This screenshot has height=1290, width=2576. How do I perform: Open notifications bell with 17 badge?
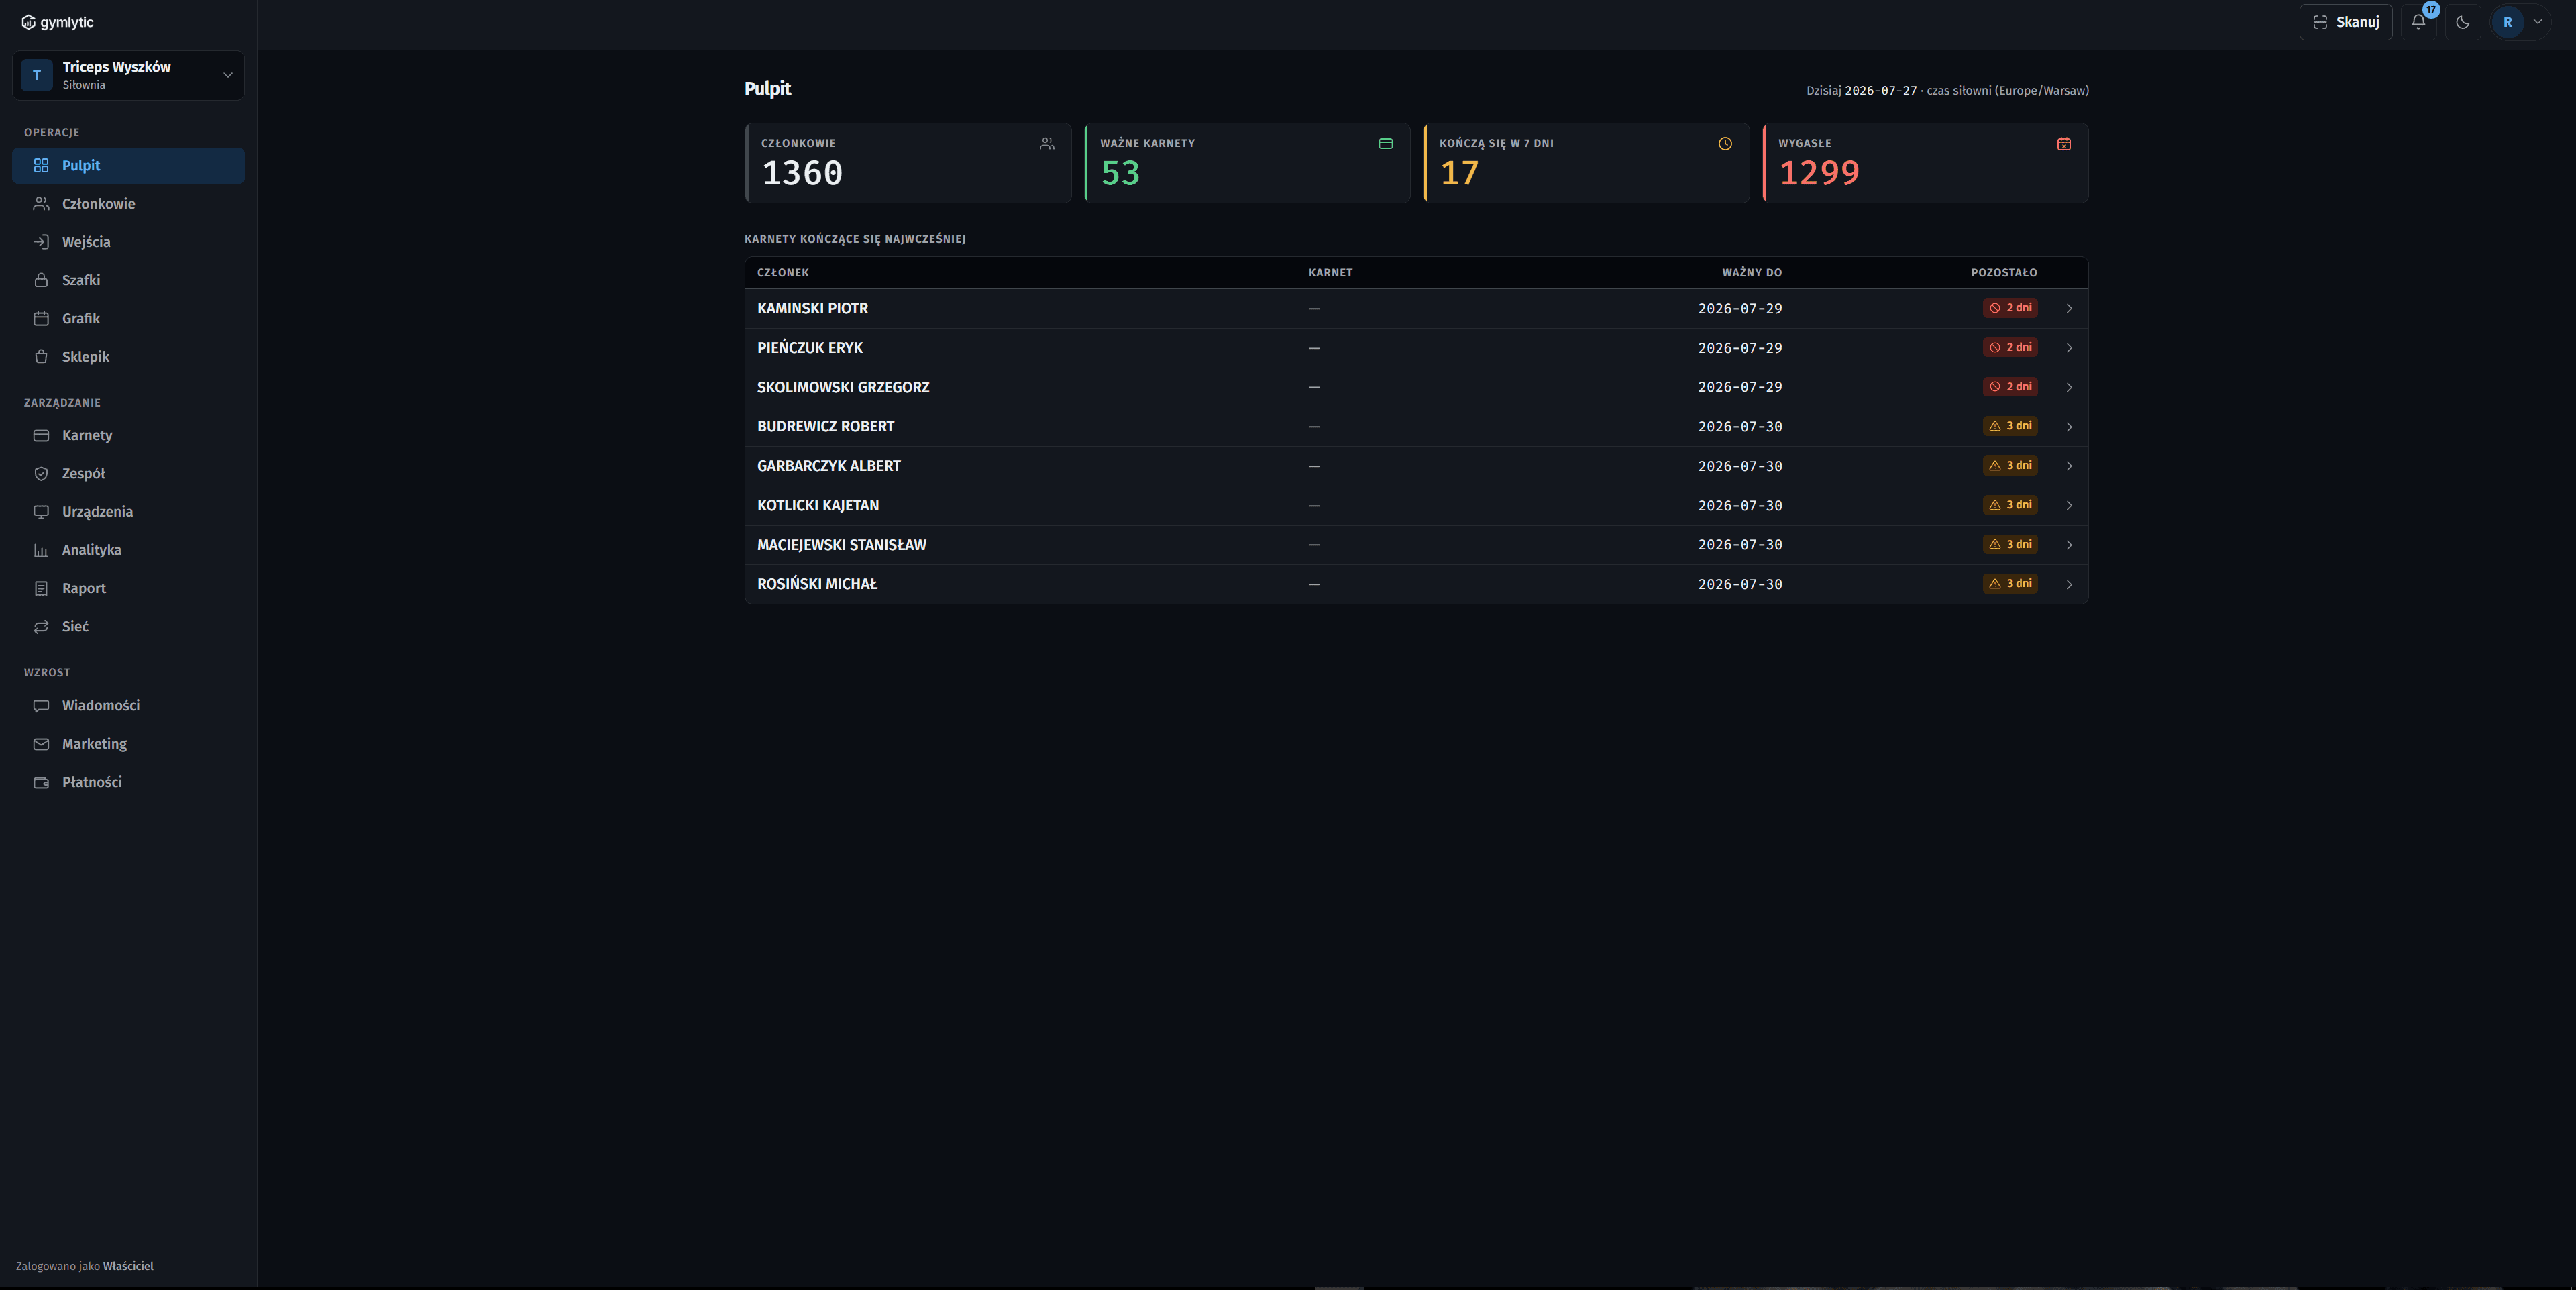click(x=2418, y=22)
